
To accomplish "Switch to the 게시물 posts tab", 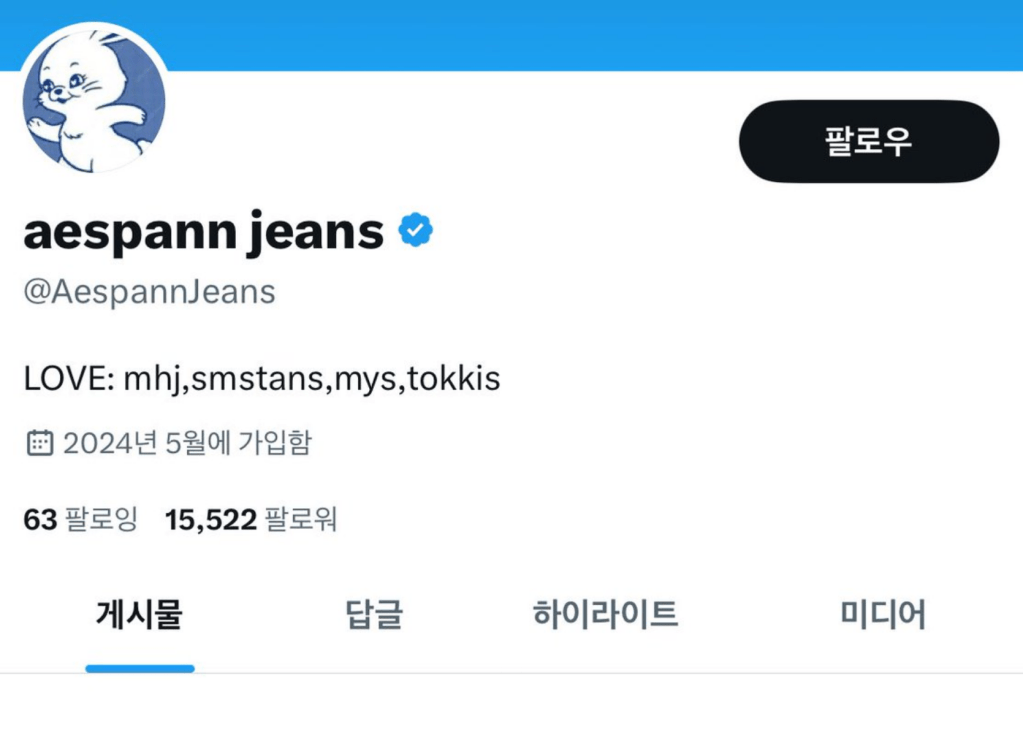I will 139,613.
